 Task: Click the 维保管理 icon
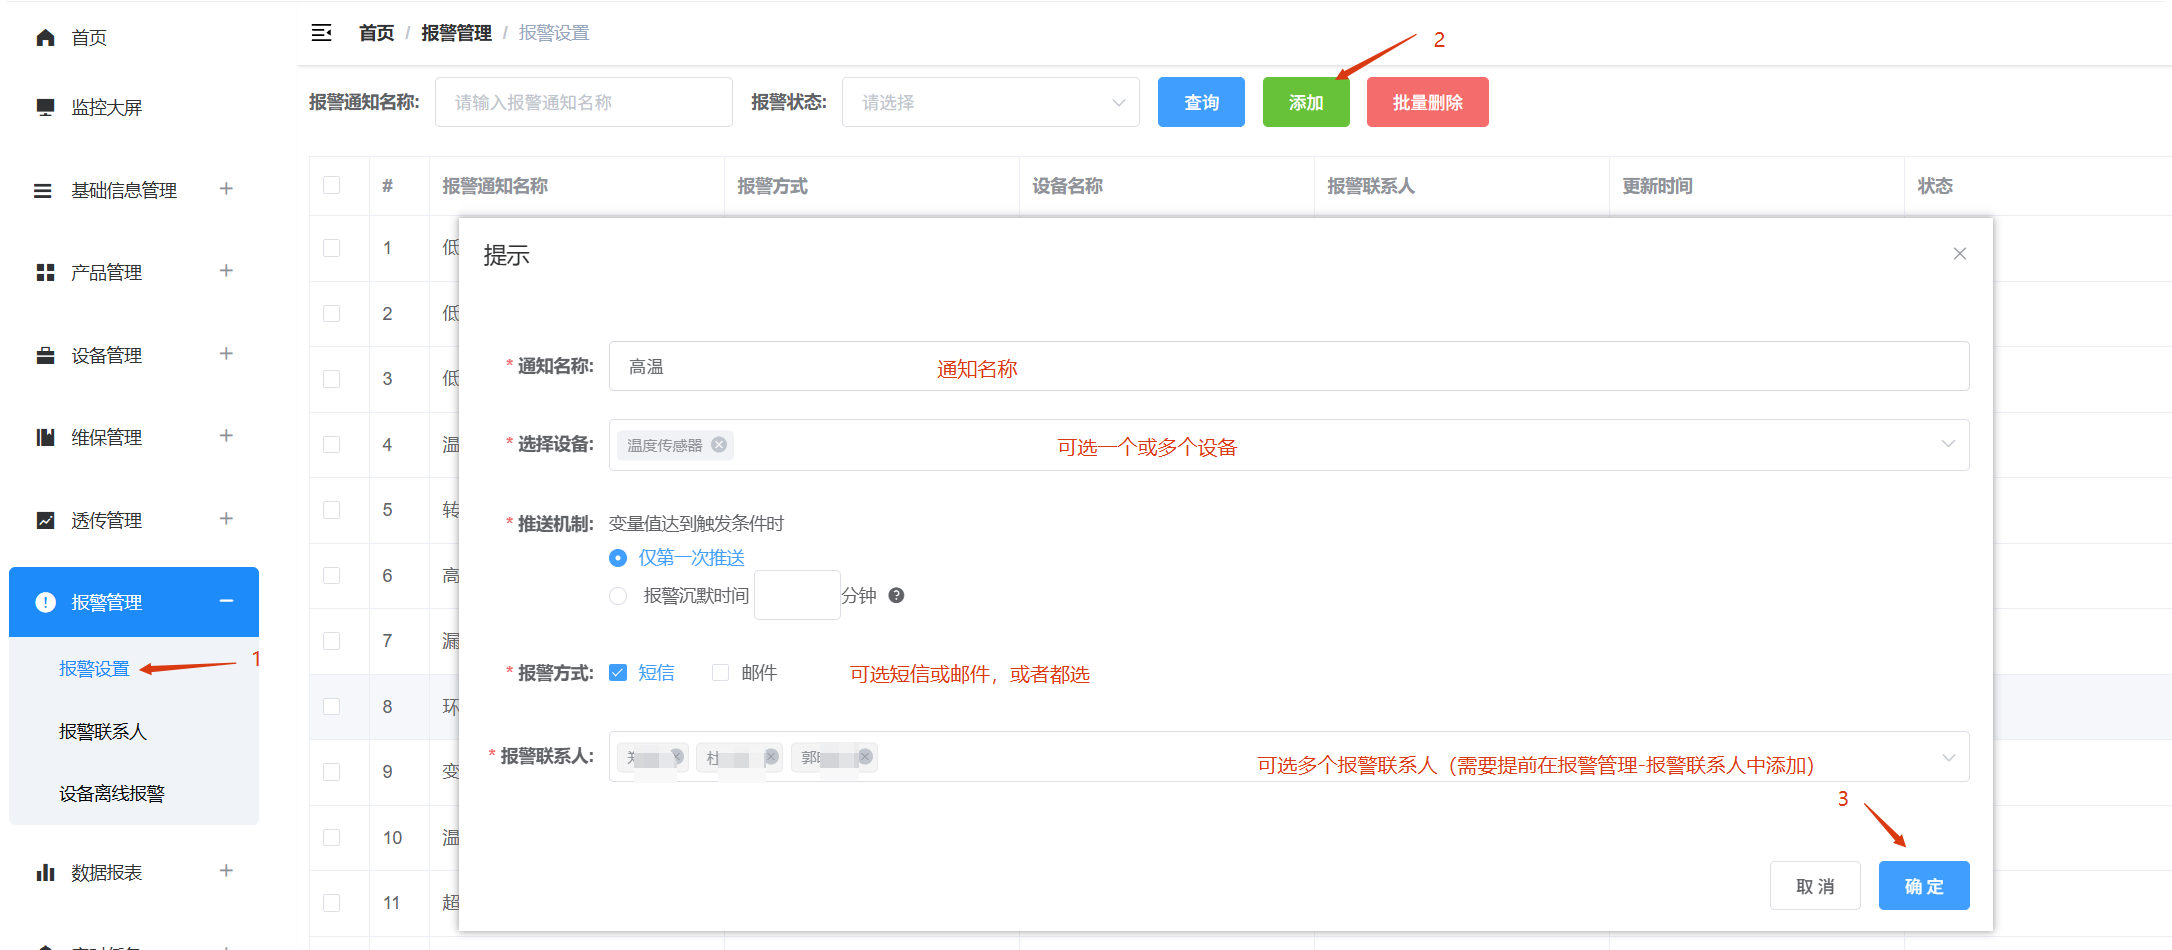tap(45, 437)
